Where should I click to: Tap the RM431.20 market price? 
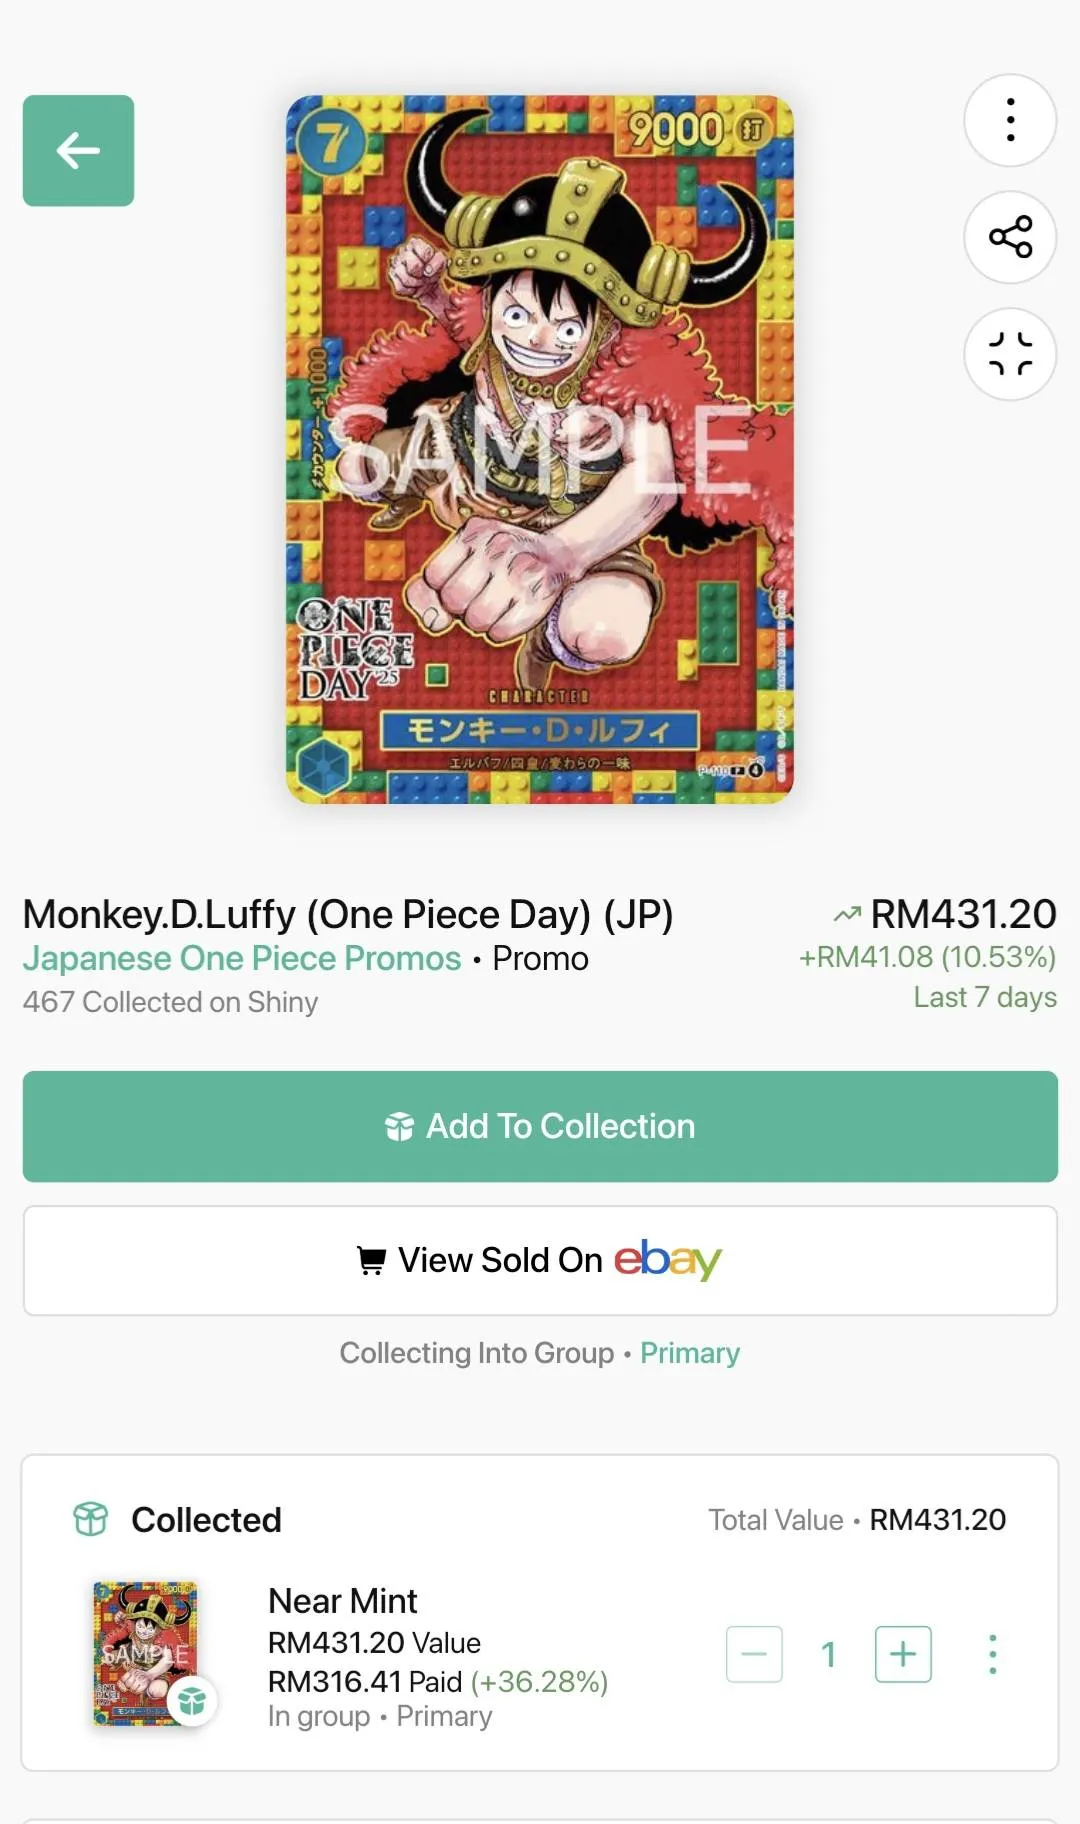click(962, 914)
